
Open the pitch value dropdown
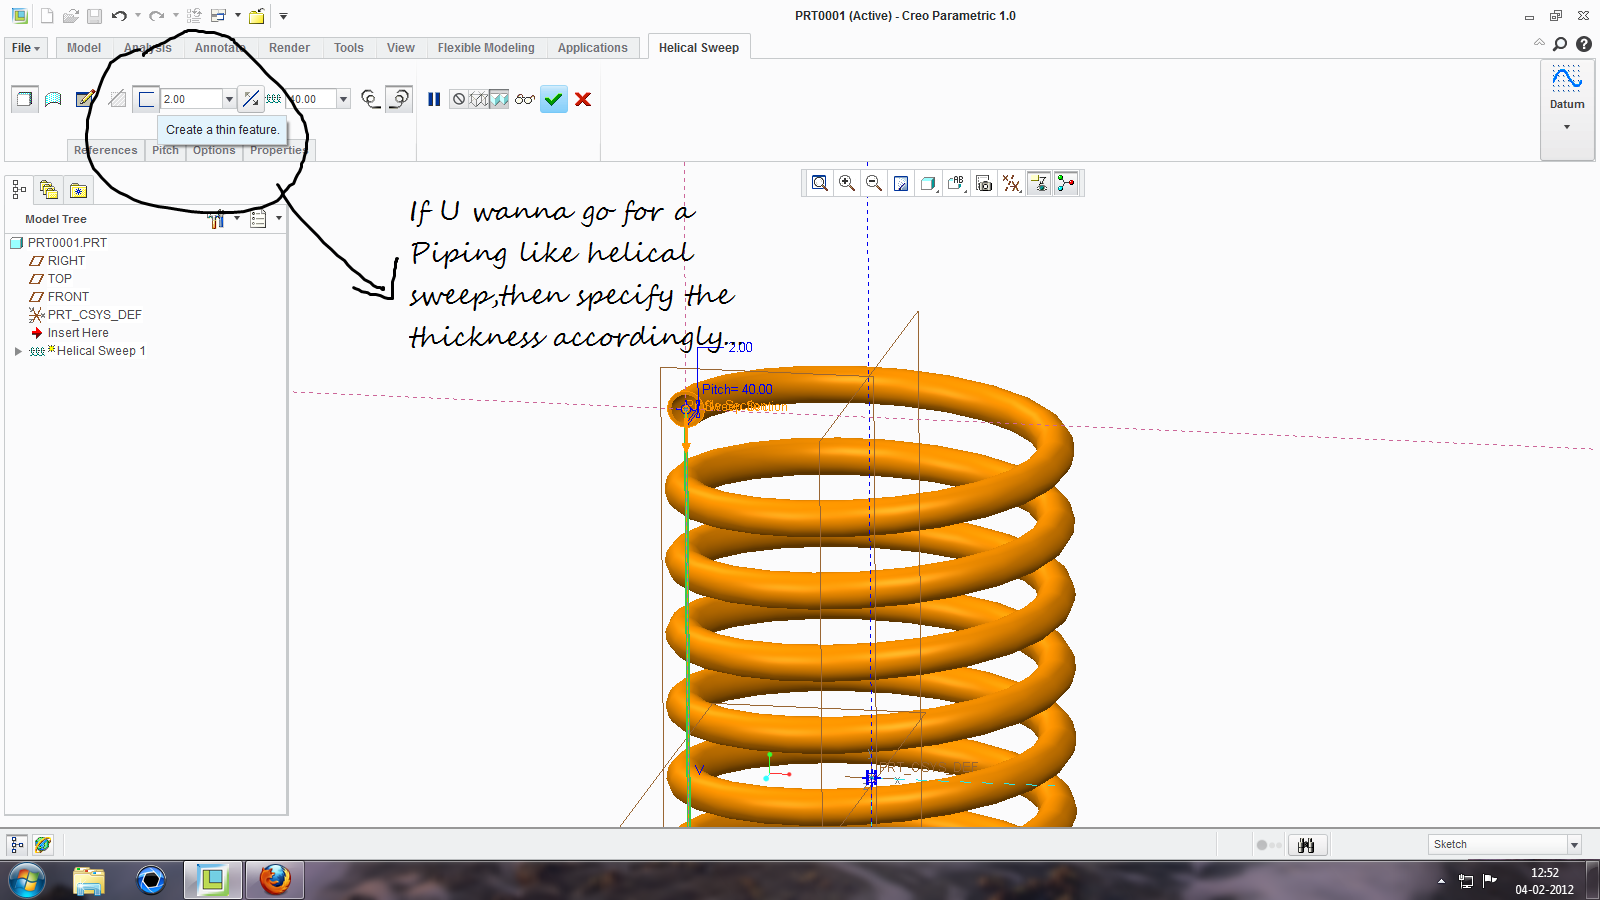pos(343,98)
